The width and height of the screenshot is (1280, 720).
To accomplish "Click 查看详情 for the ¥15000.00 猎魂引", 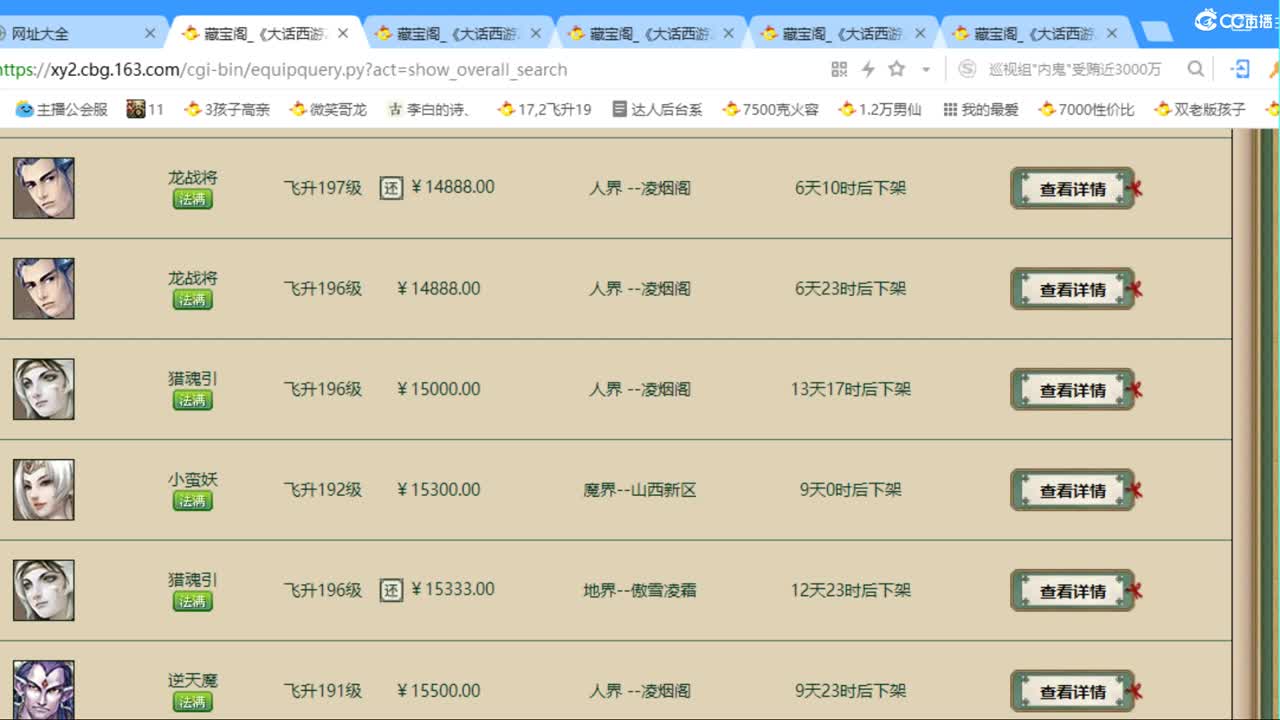I will tap(1073, 389).
